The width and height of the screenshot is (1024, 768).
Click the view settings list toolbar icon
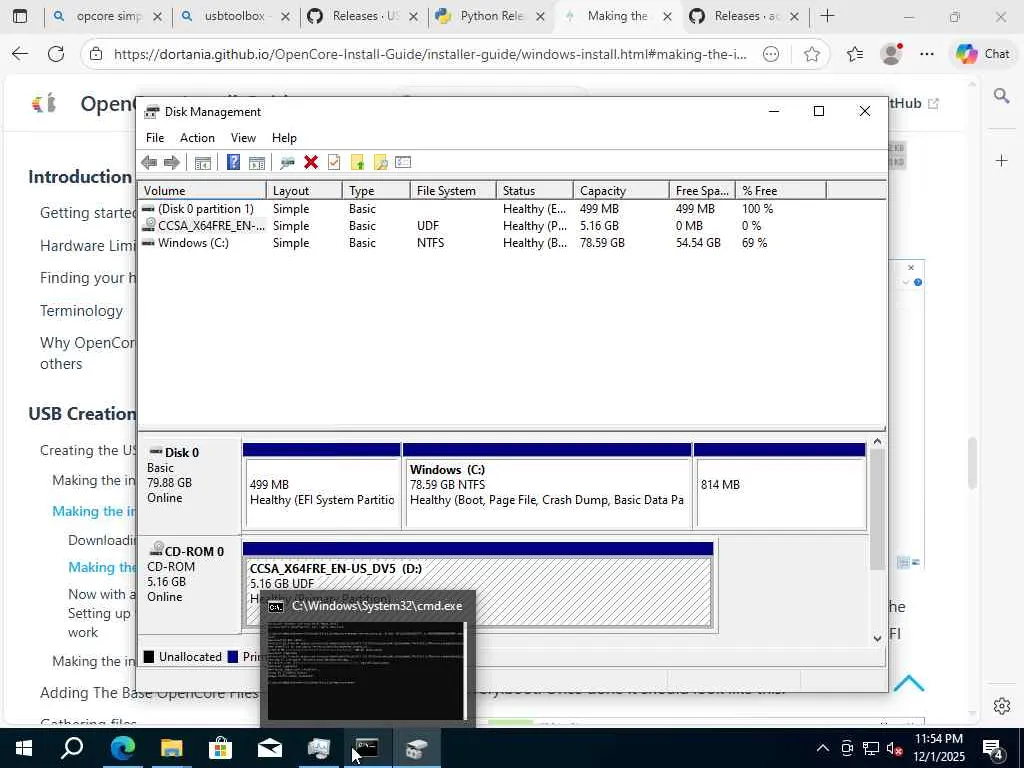point(403,162)
